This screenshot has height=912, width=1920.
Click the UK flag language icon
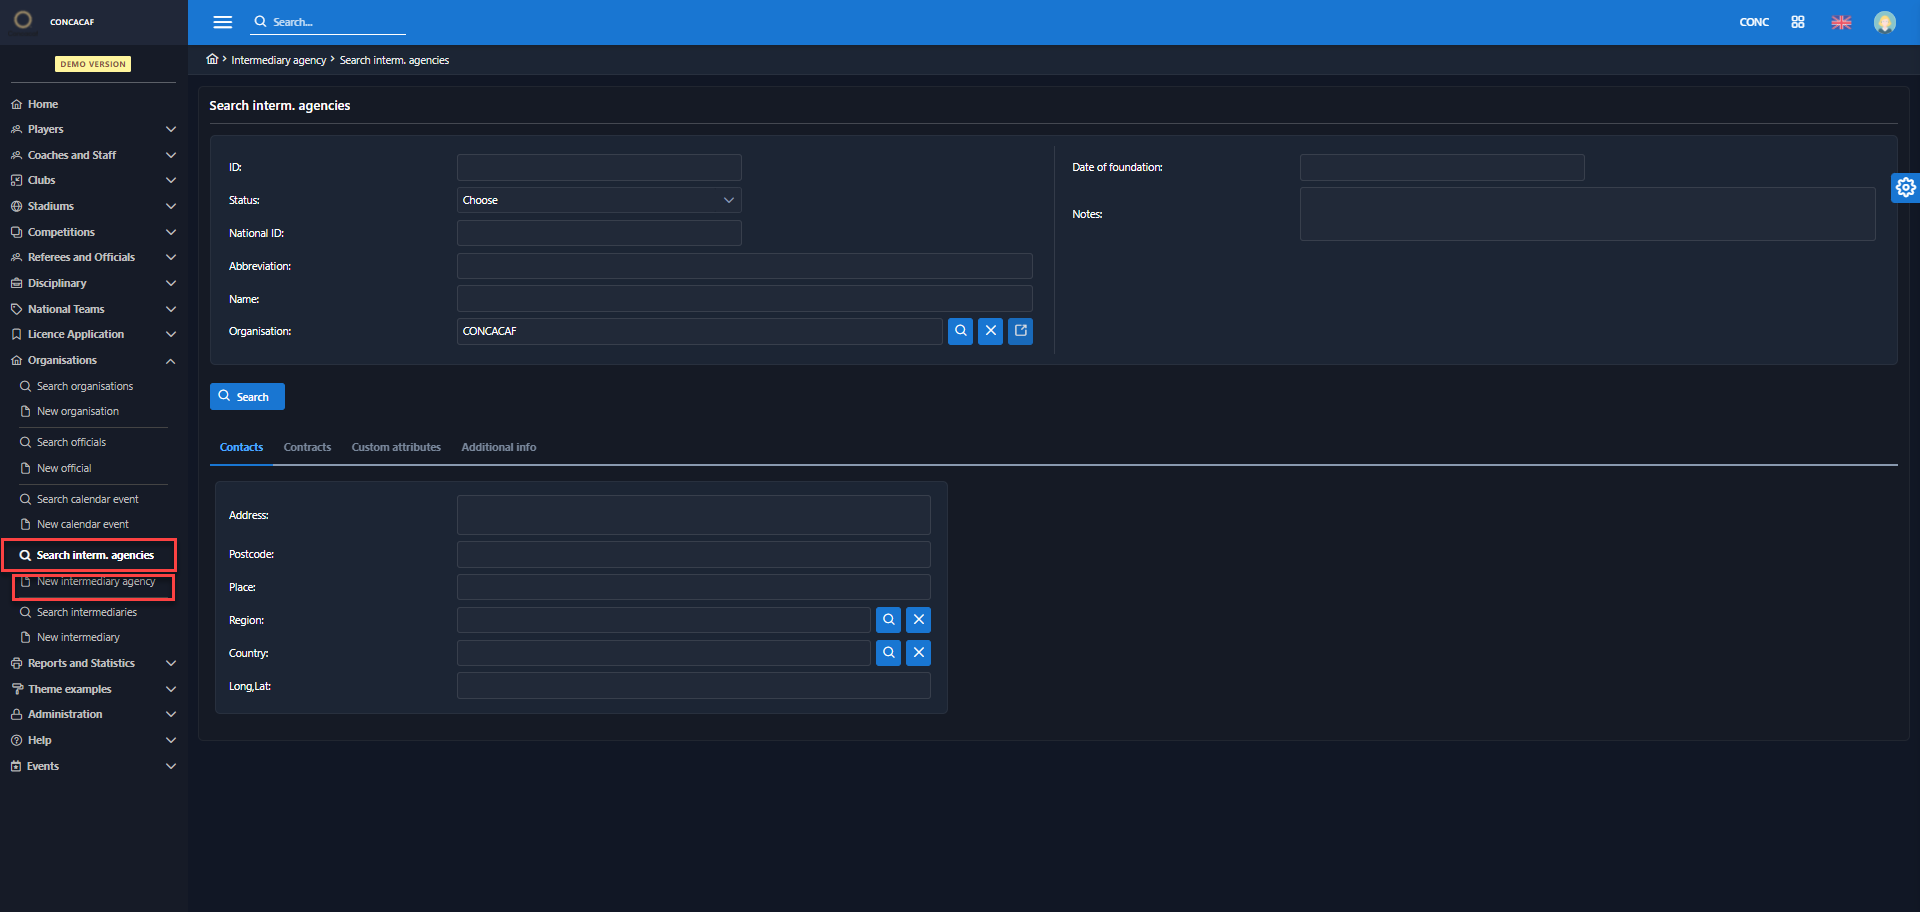[x=1840, y=22]
